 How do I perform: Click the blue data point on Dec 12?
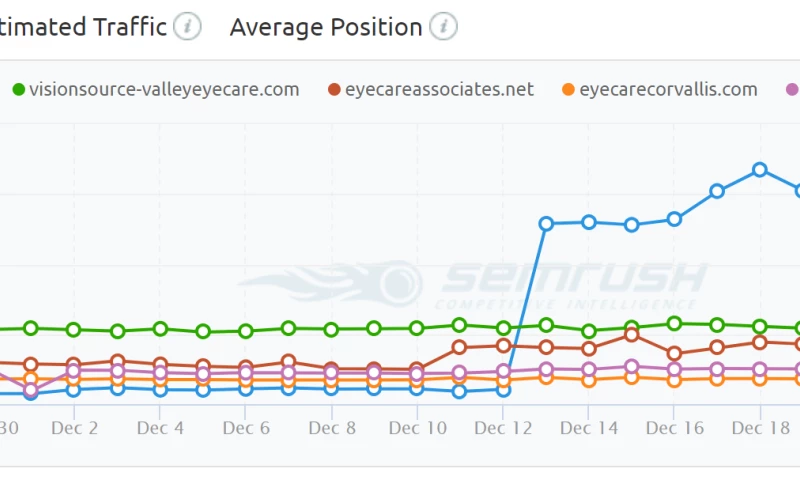pyautogui.click(x=504, y=390)
